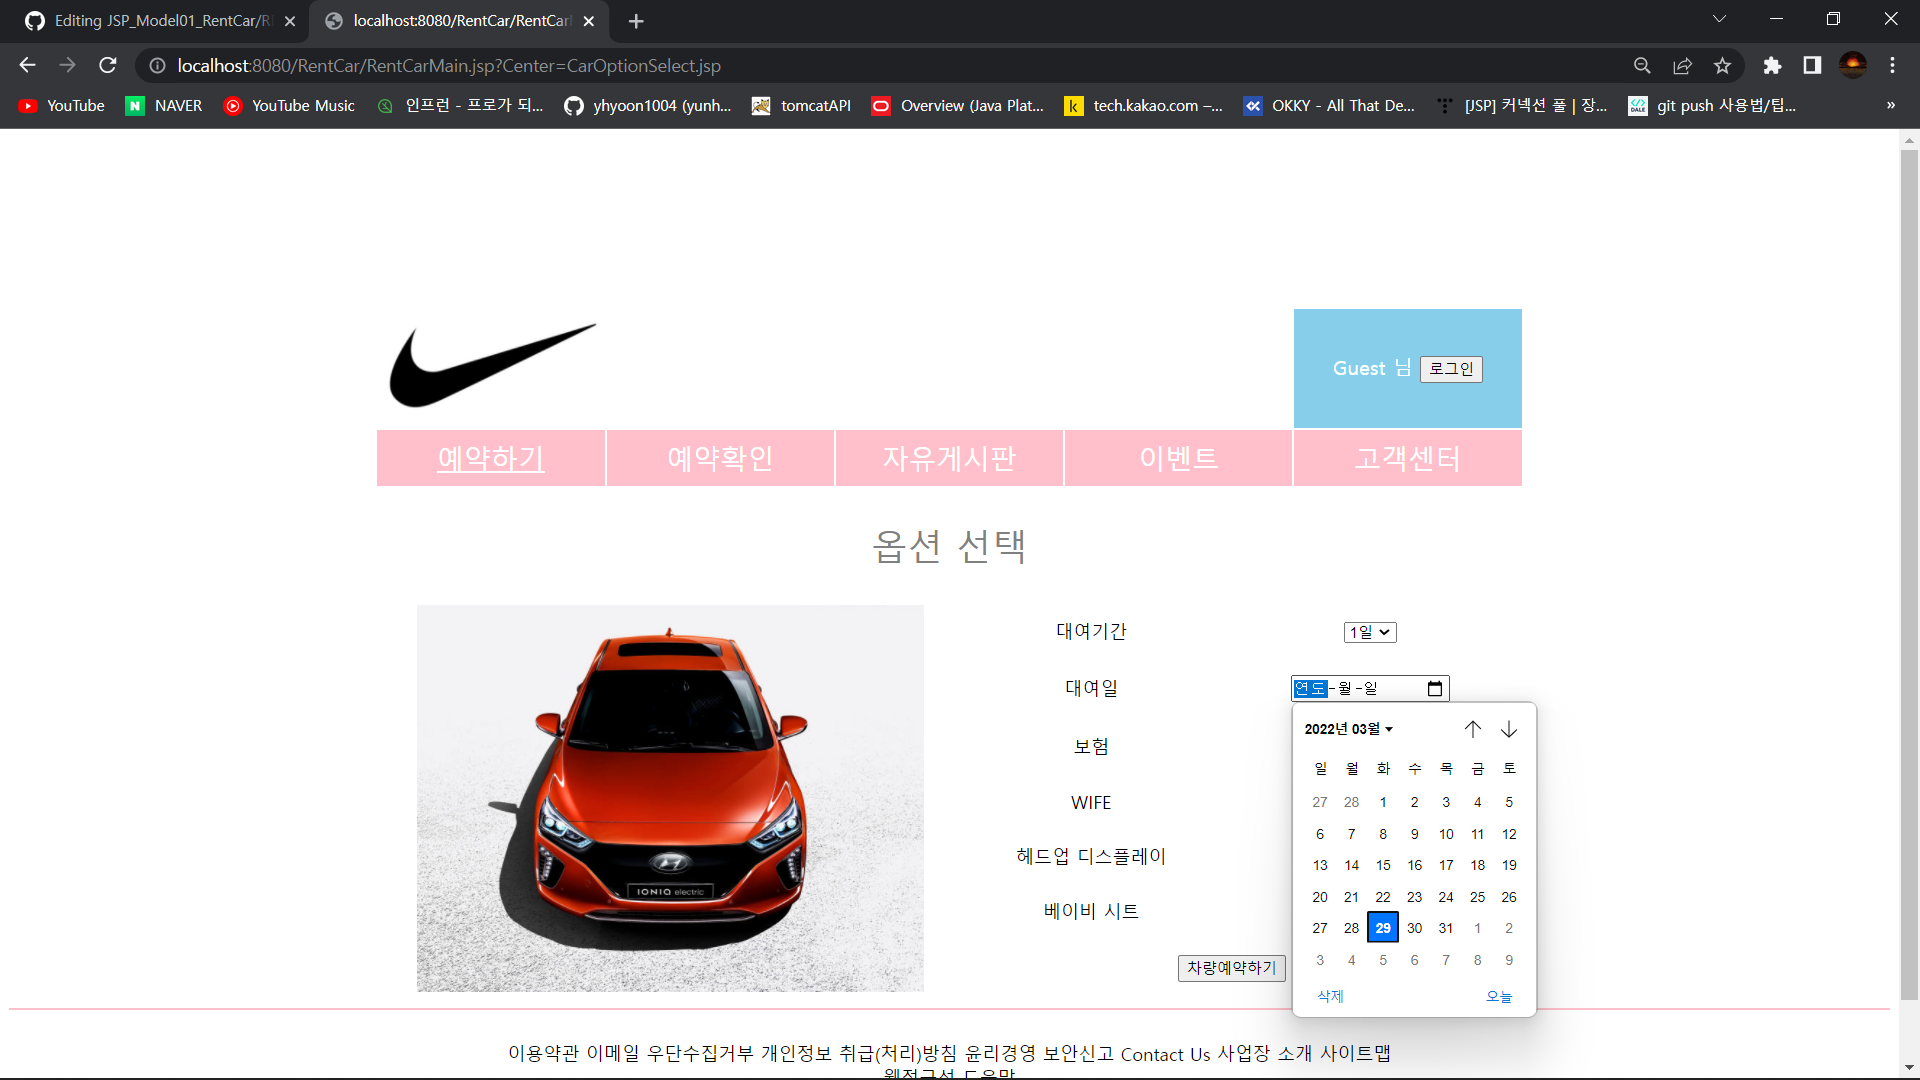Image resolution: width=1920 pixels, height=1080 pixels.
Task: Open the NAVER bookmark
Action: point(163,105)
